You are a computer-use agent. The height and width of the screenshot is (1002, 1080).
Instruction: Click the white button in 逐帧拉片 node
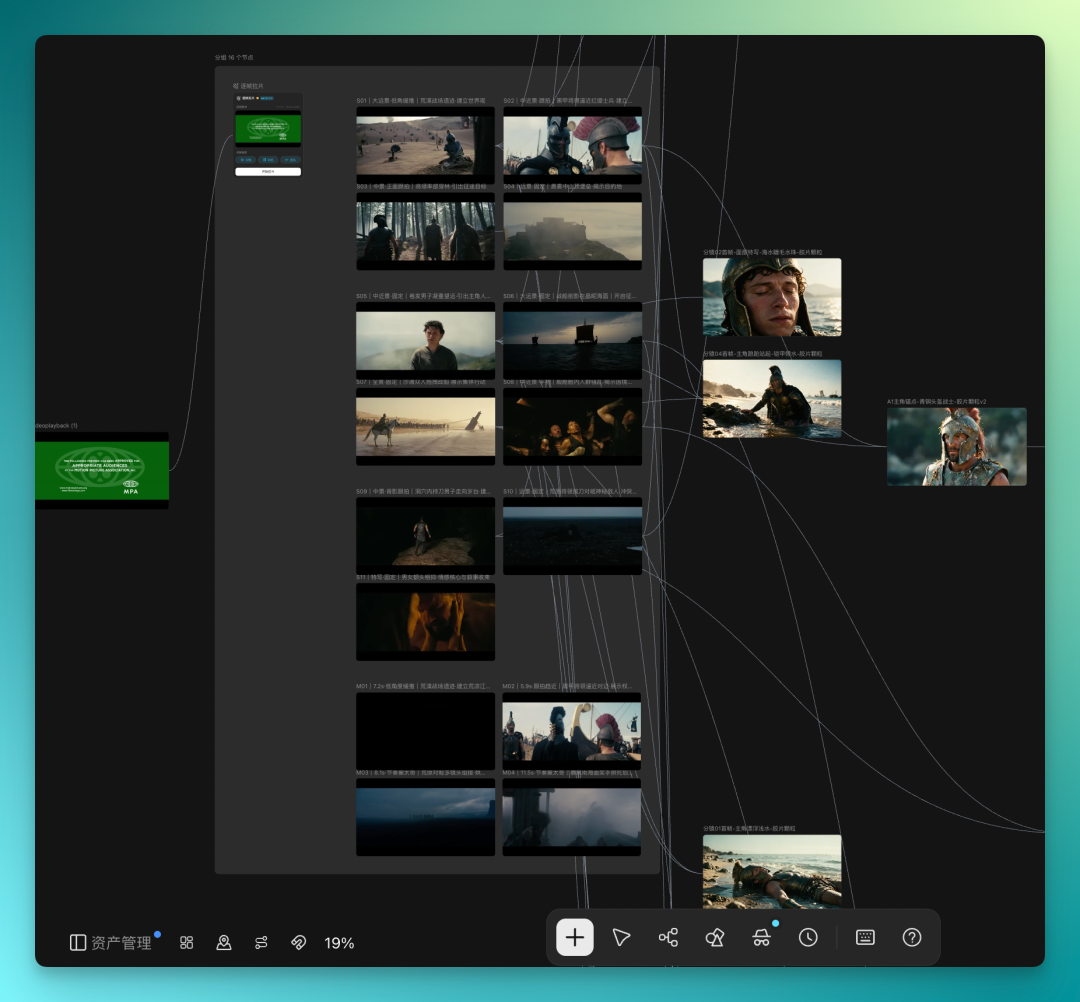click(268, 171)
